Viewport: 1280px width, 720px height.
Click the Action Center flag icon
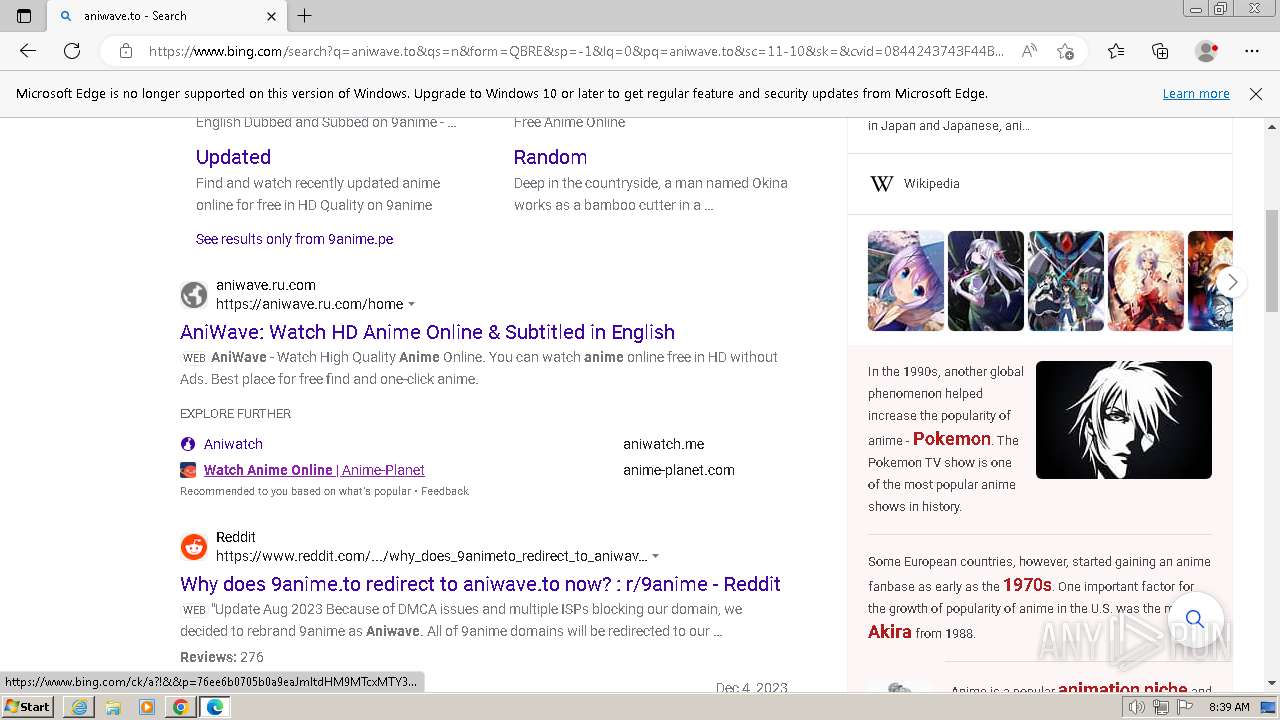pos(1184,707)
